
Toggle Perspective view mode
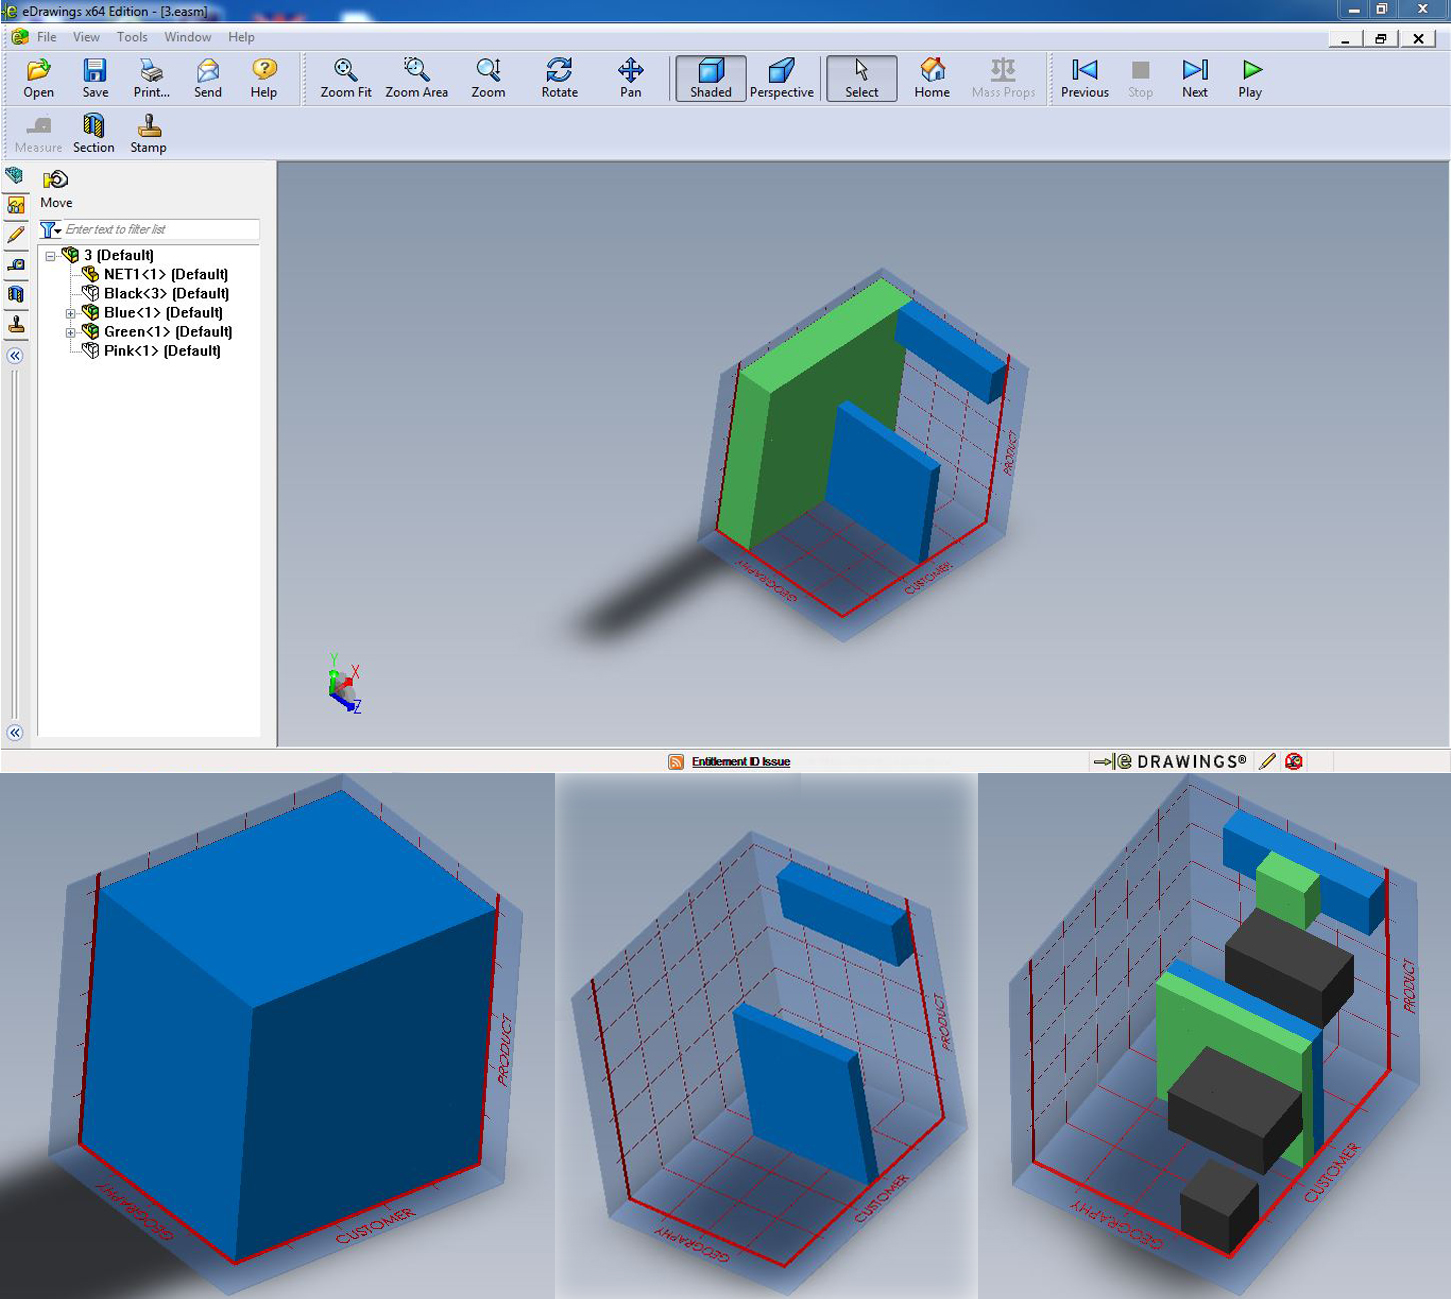pos(781,78)
